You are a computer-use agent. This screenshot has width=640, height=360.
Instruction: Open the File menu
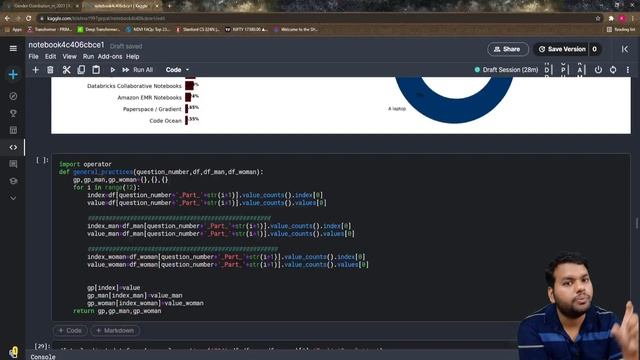tap(33, 57)
